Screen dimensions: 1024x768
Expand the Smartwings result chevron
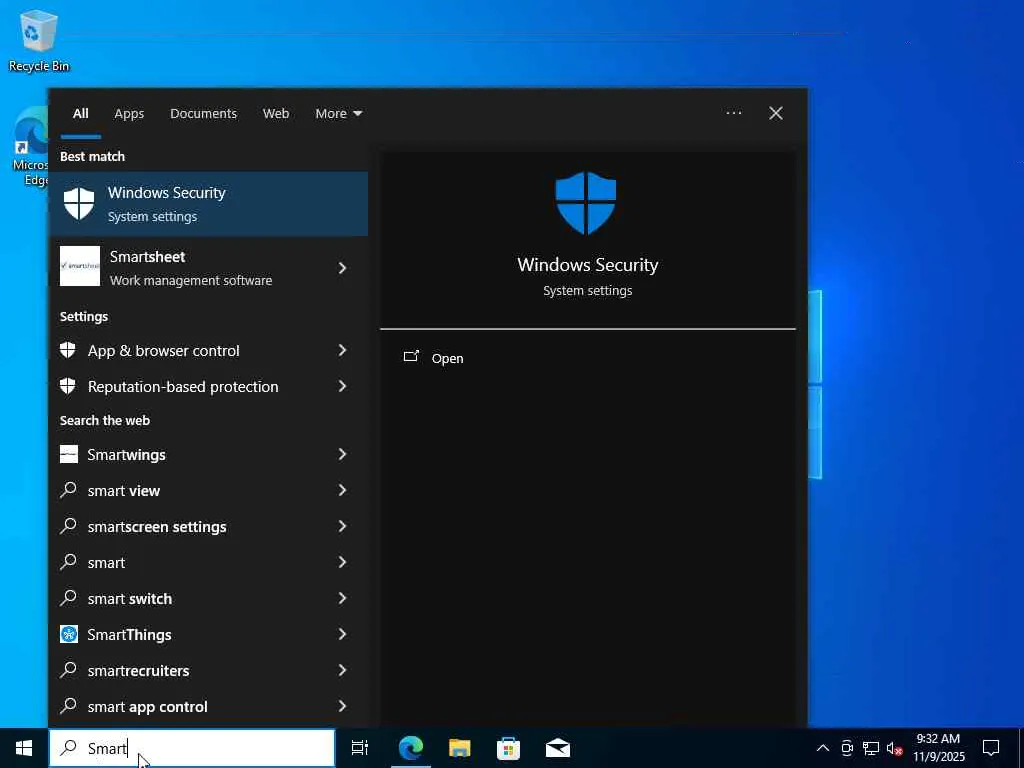(x=342, y=454)
